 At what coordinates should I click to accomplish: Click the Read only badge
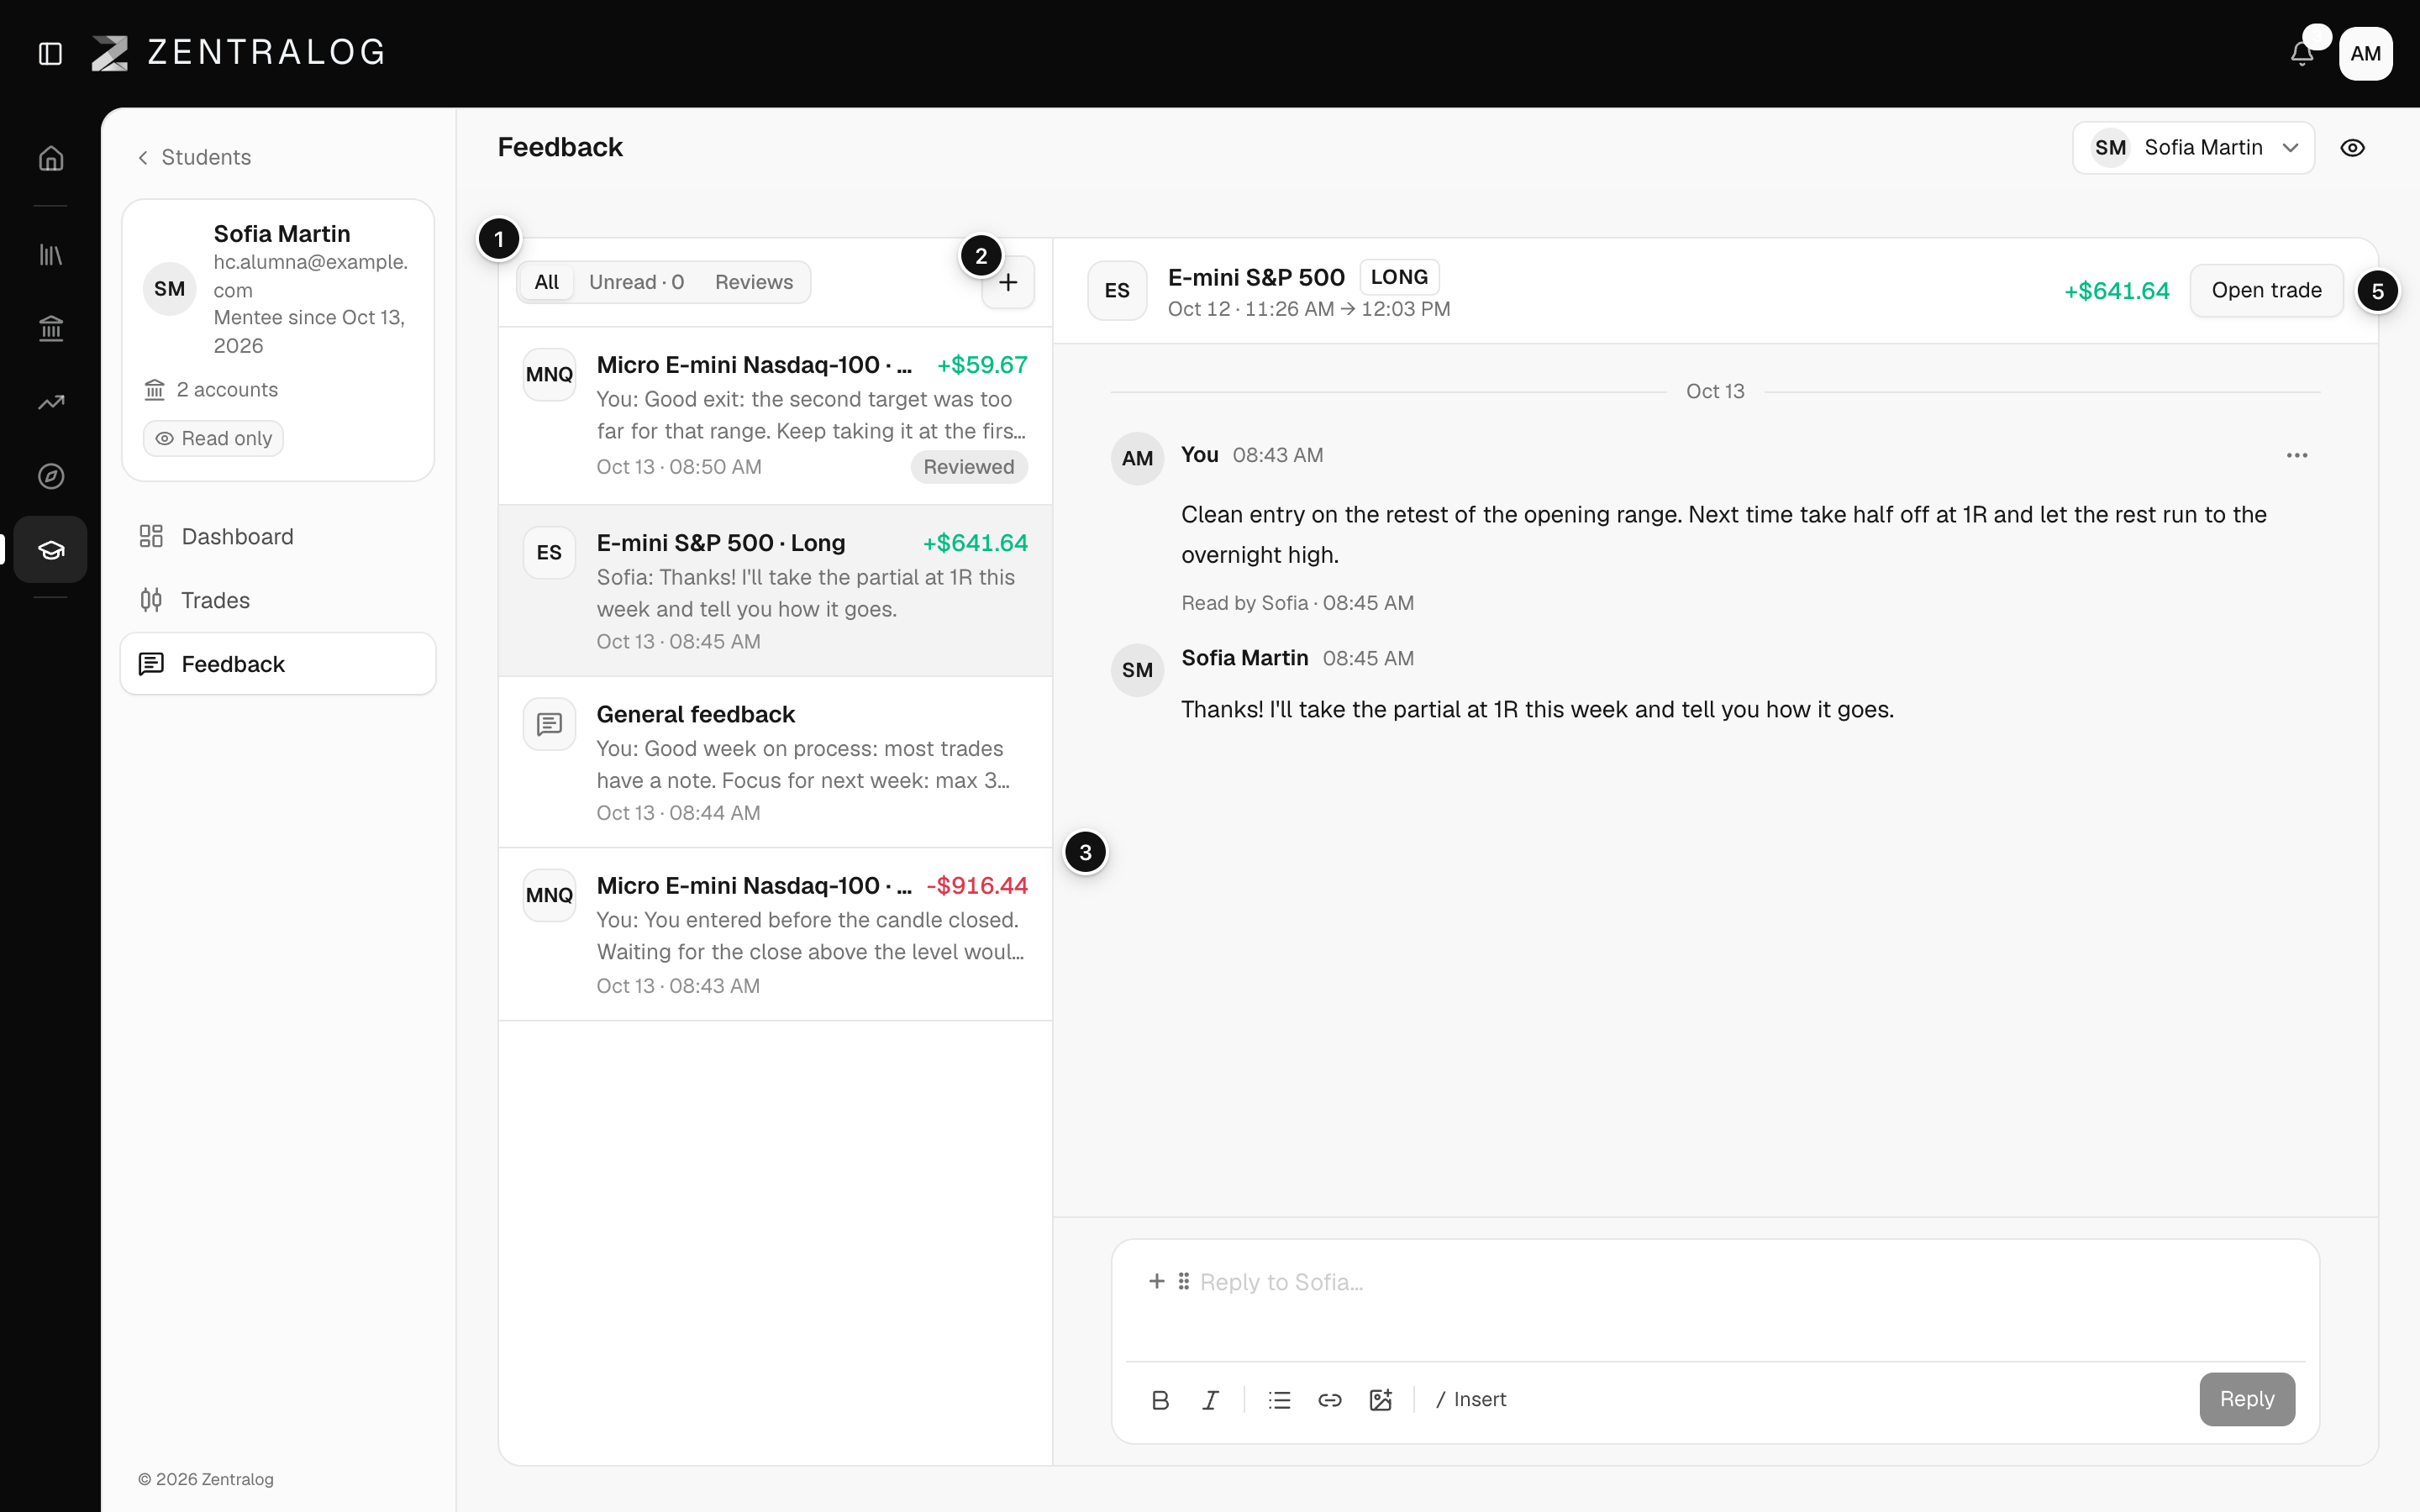[x=213, y=439]
